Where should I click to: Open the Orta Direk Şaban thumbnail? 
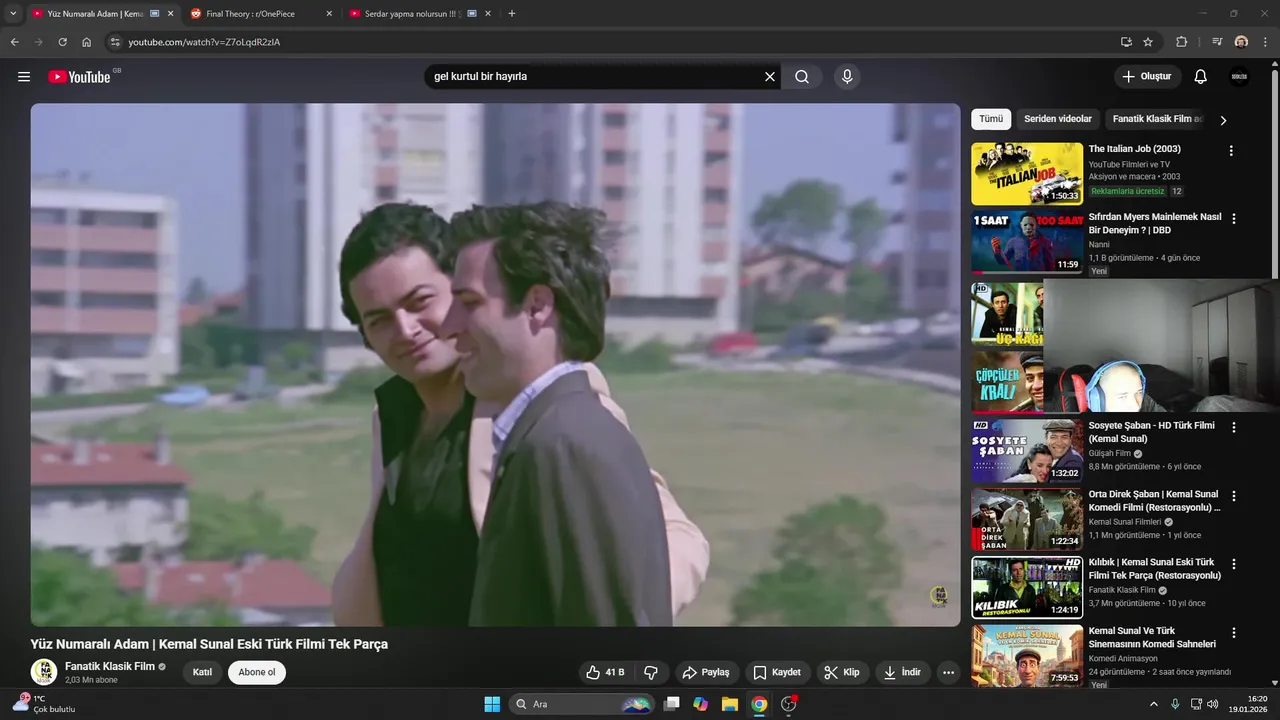click(1027, 519)
